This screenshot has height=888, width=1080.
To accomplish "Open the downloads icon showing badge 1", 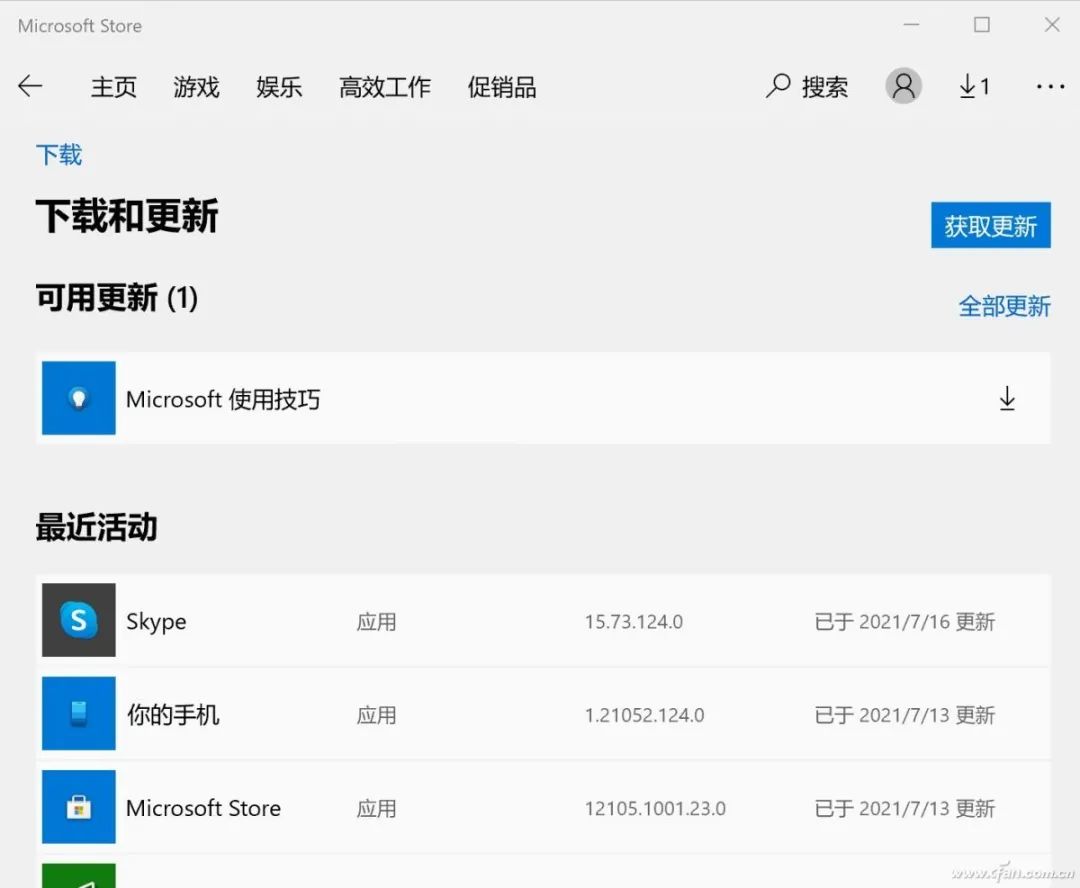I will pos(971,87).
